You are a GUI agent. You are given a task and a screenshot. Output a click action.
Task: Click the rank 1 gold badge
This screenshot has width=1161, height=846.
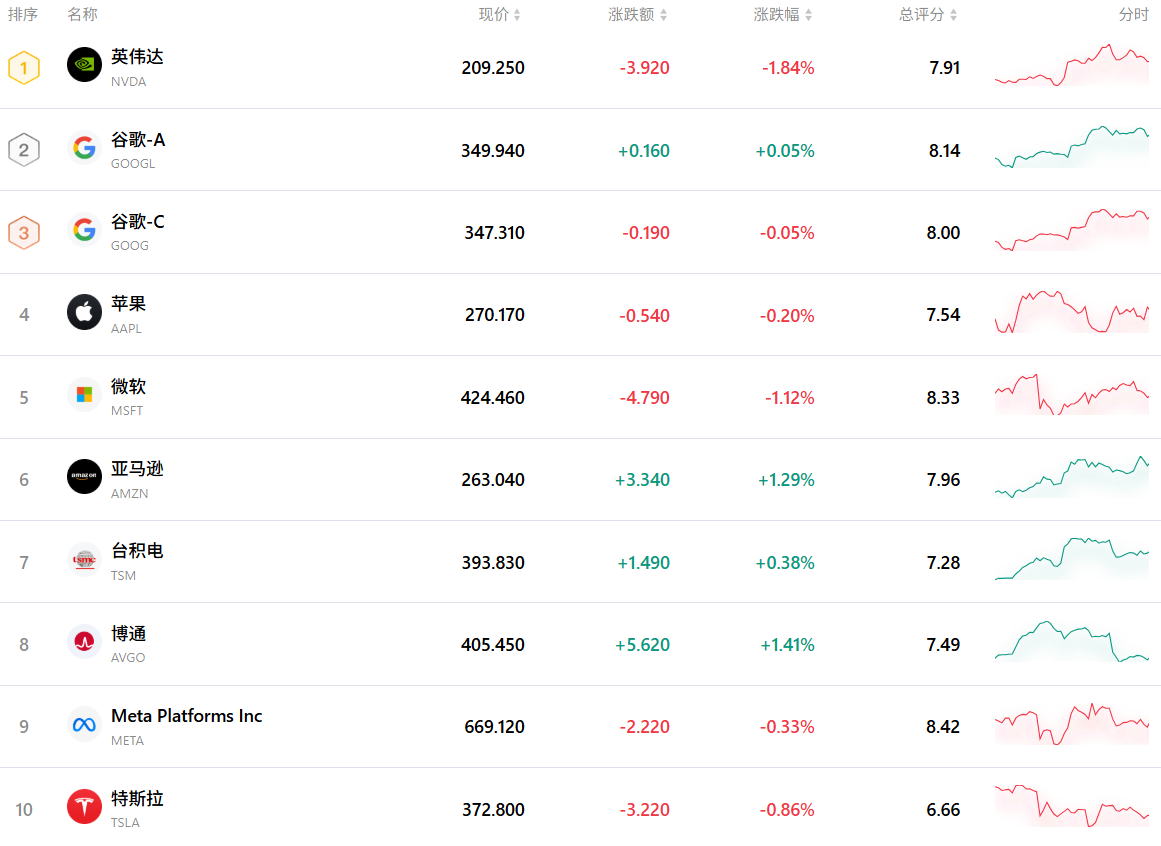click(x=24, y=68)
